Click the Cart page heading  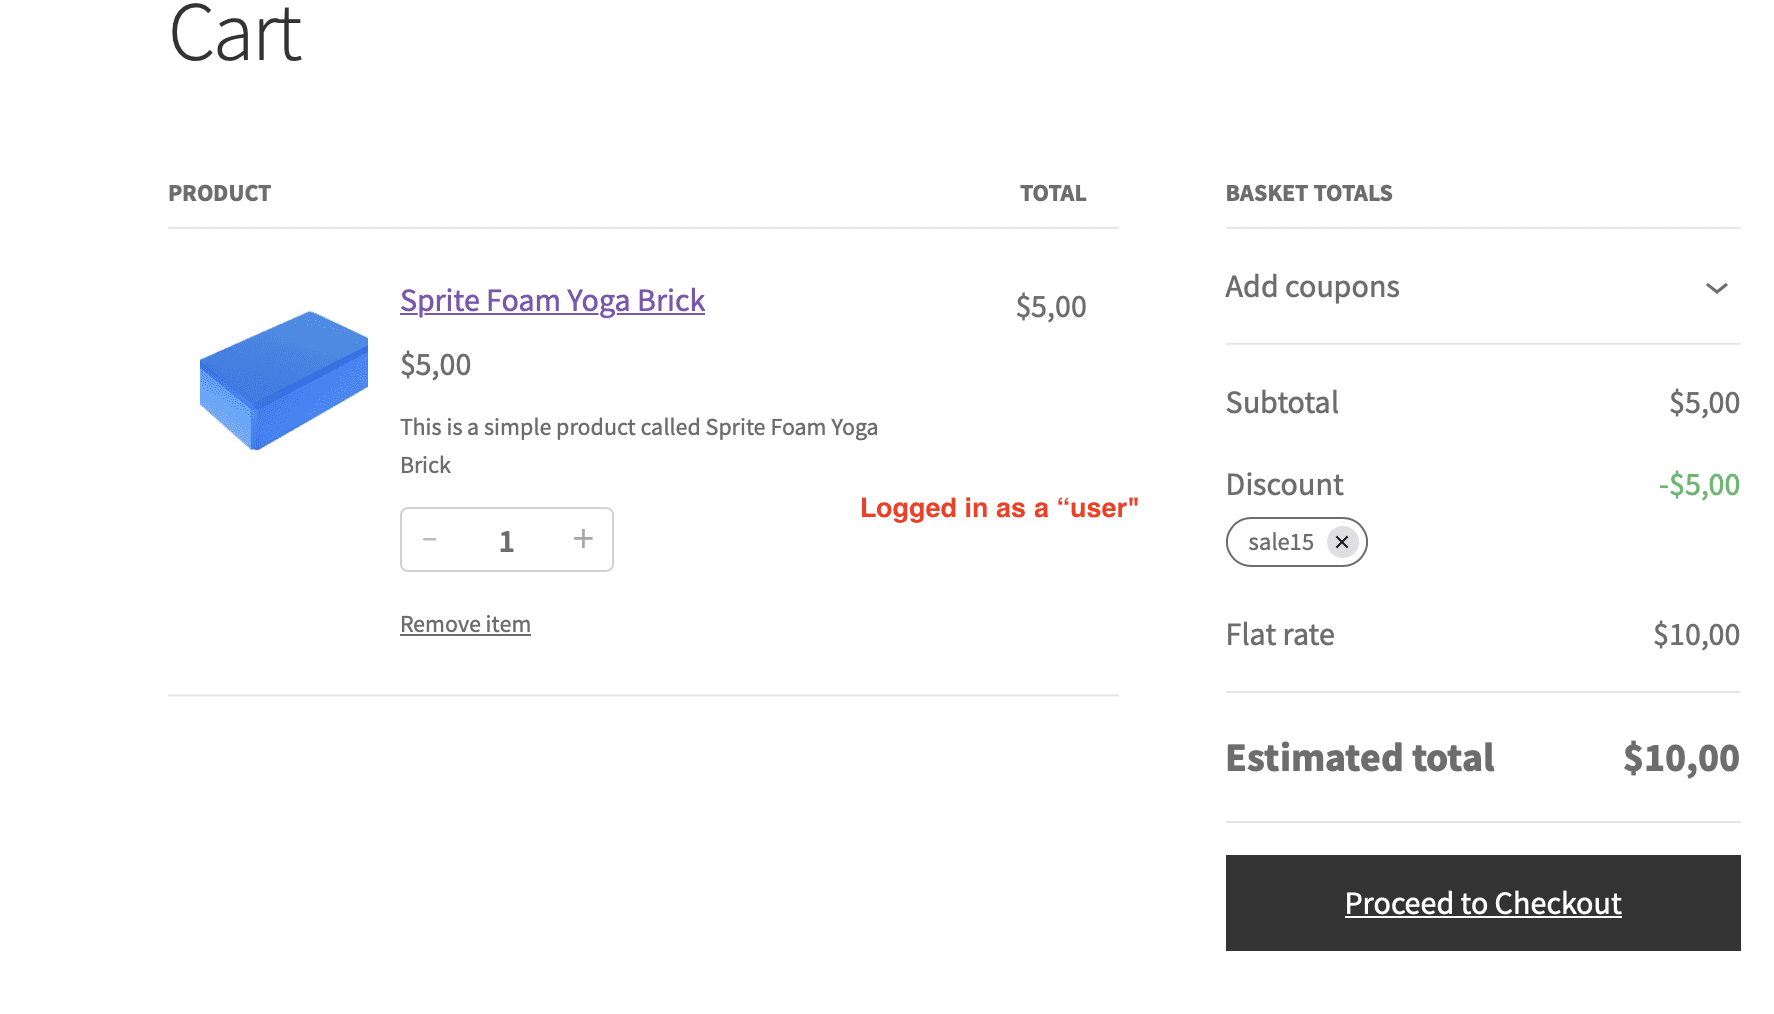pyautogui.click(x=236, y=35)
